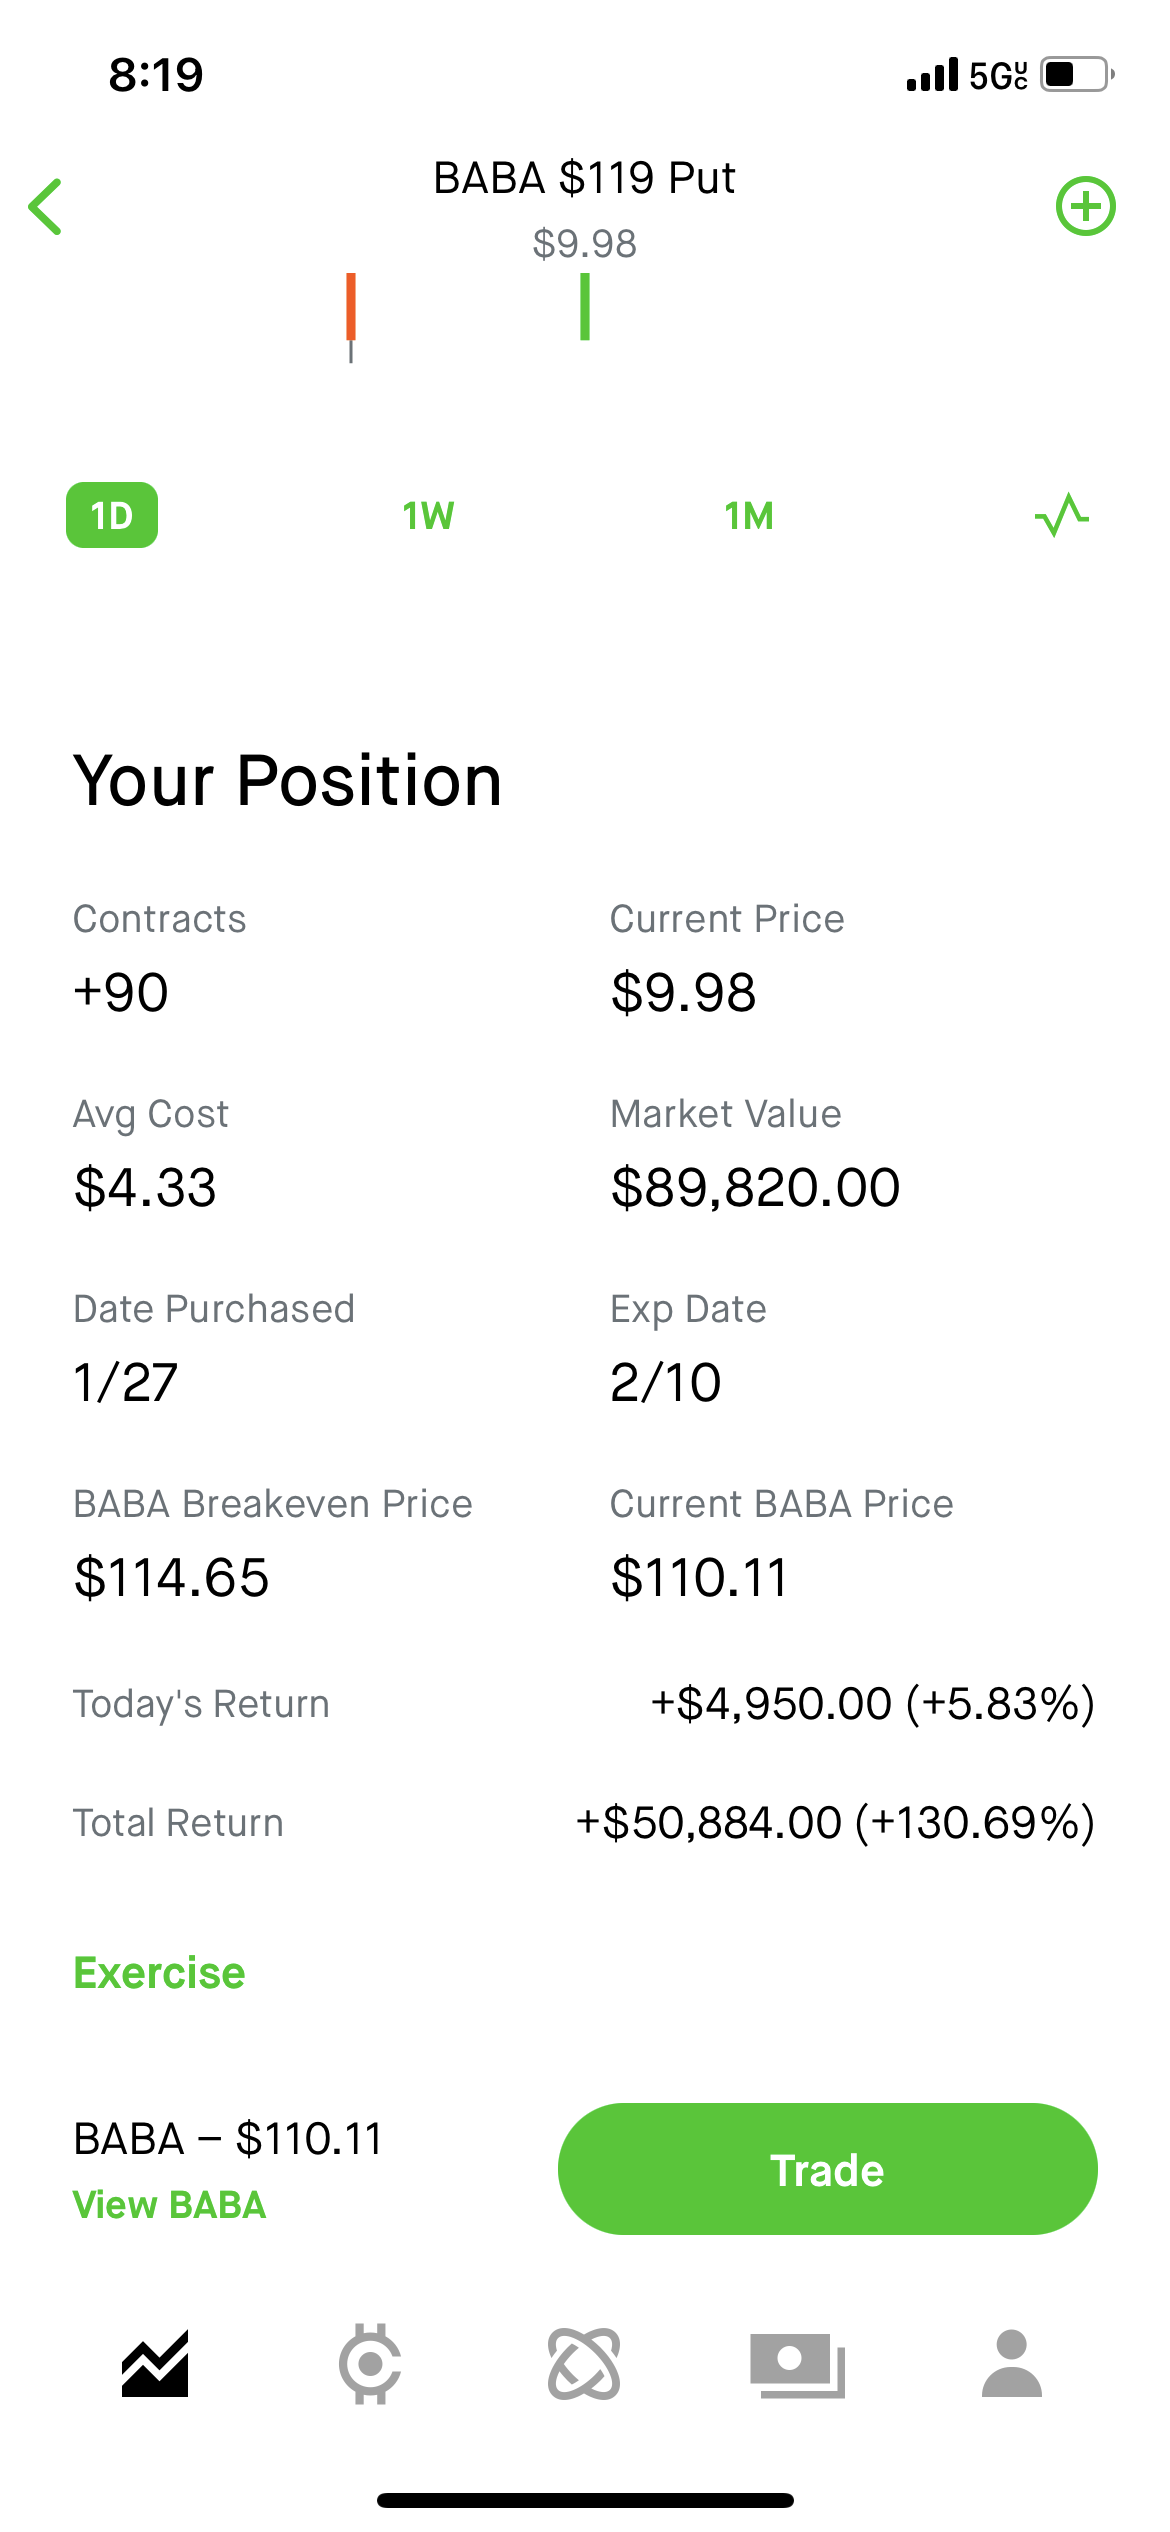
Task: Tap the green candlestick on chart
Action: [585, 307]
